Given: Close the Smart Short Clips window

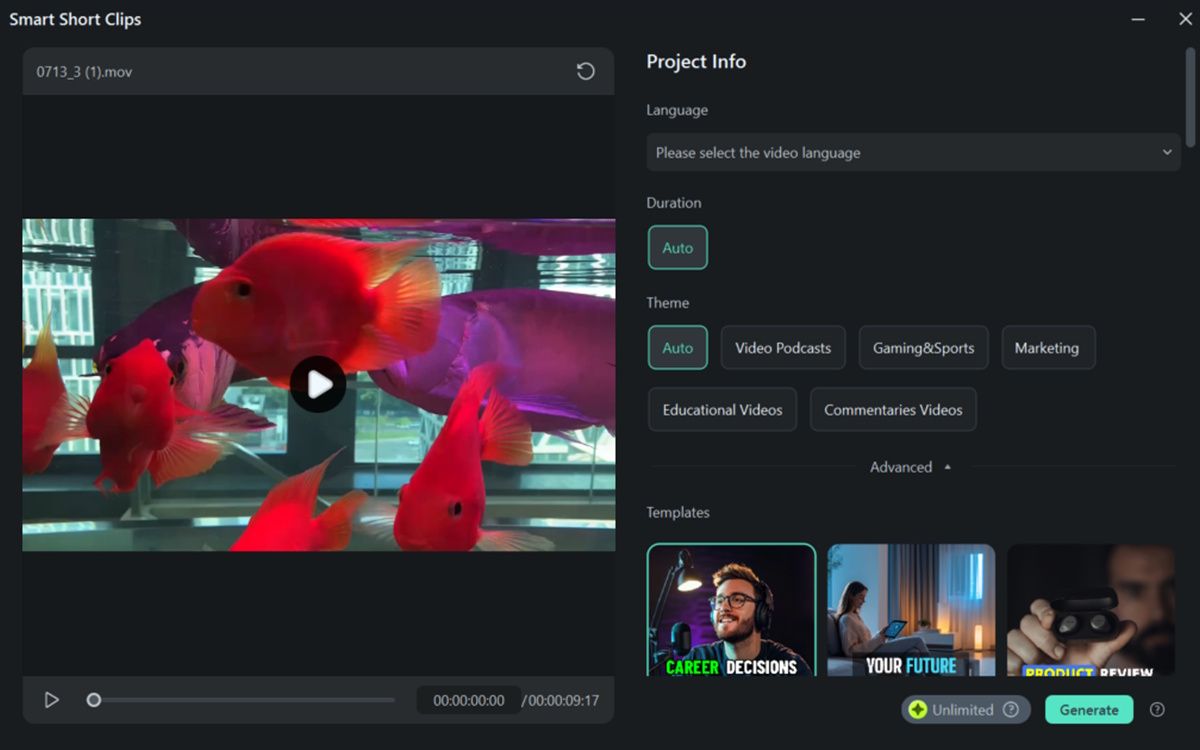Looking at the screenshot, I should click(x=1186, y=18).
